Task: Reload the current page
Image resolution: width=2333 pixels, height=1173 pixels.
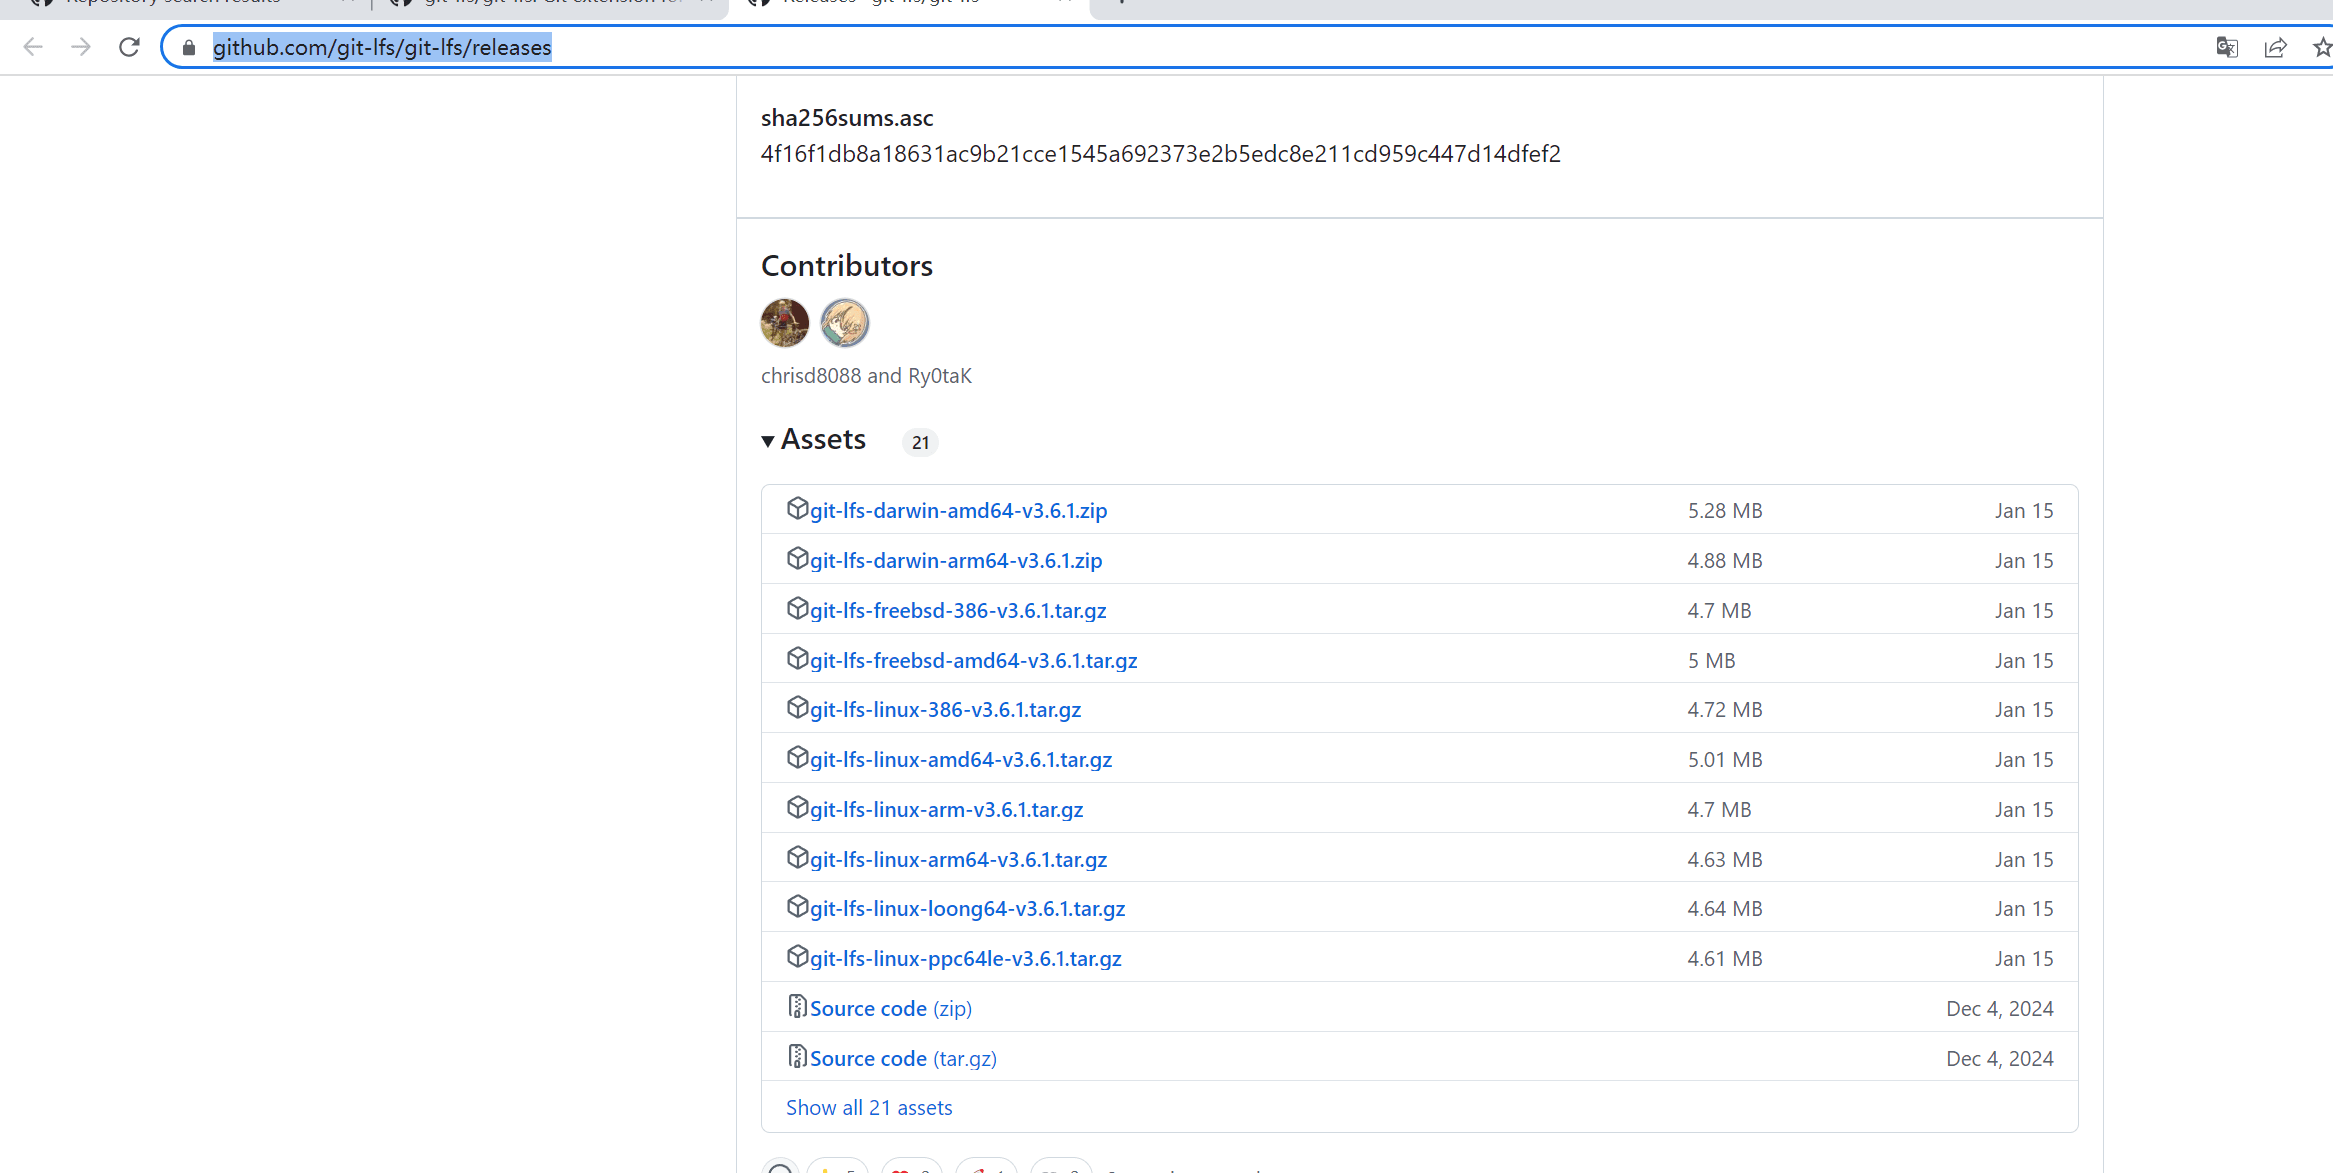Action: tap(129, 47)
